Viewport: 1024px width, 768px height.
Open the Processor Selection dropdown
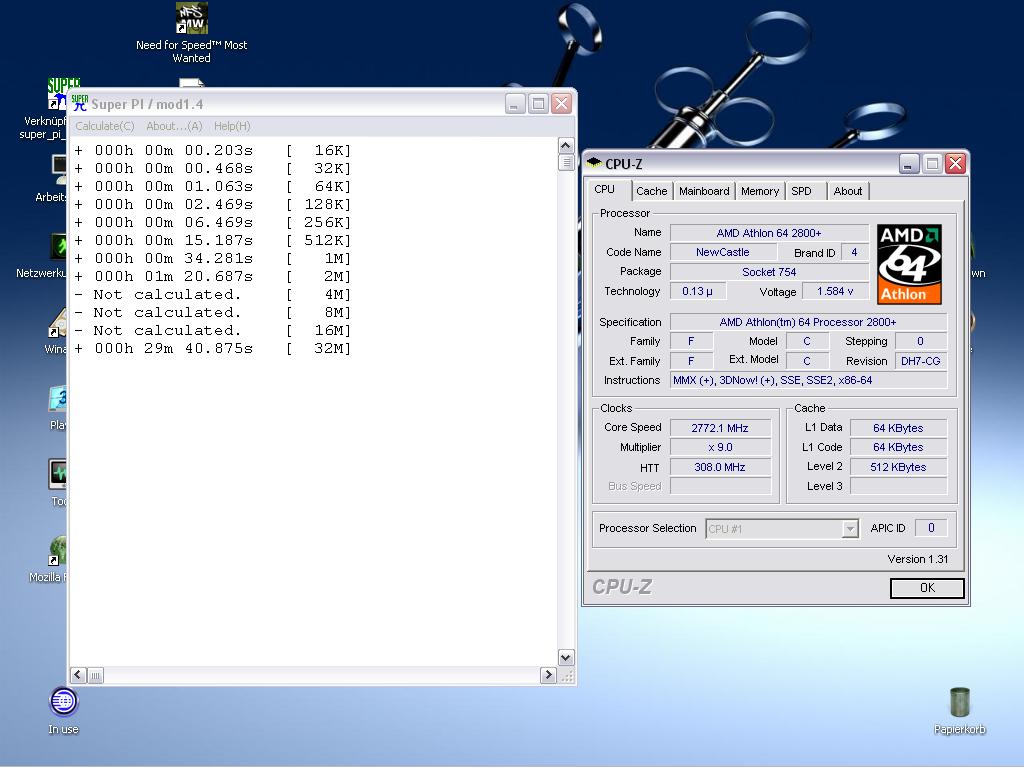click(782, 528)
